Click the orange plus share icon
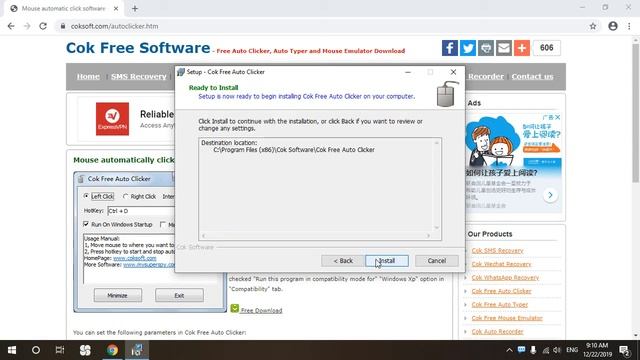The width and height of the screenshot is (640, 360). [x=522, y=48]
